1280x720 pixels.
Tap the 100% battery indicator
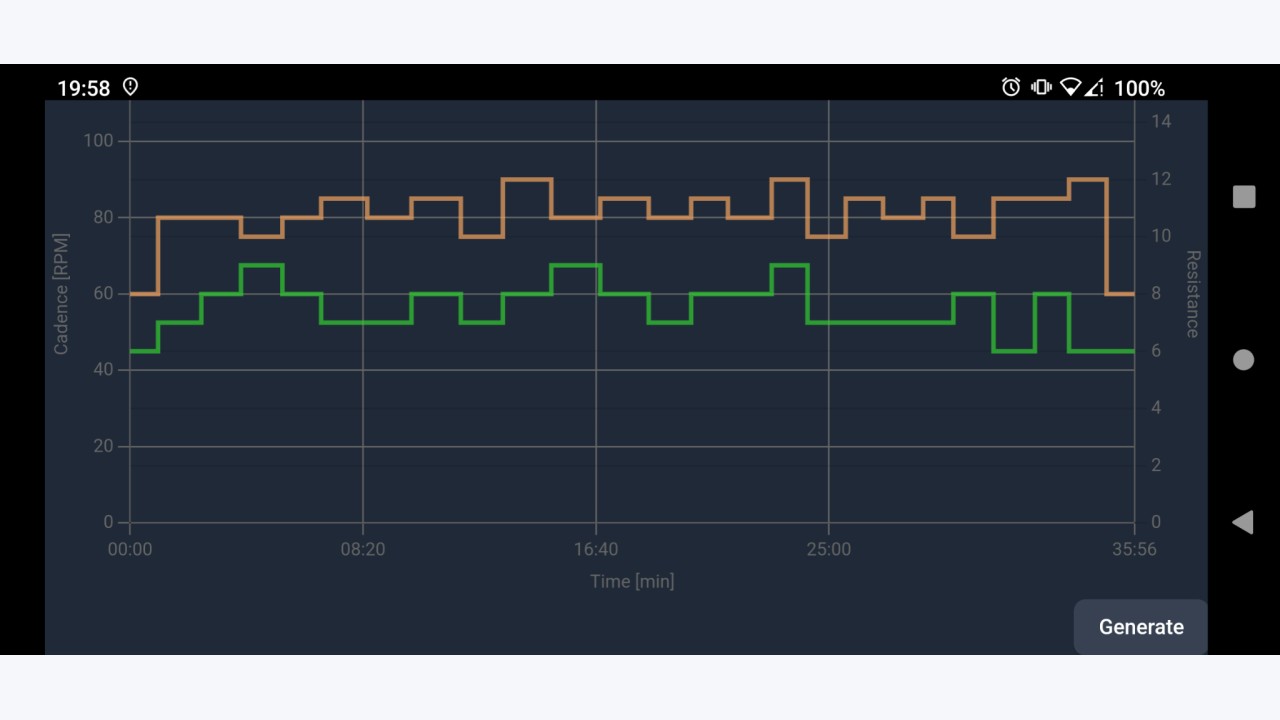pyautogui.click(x=1139, y=88)
